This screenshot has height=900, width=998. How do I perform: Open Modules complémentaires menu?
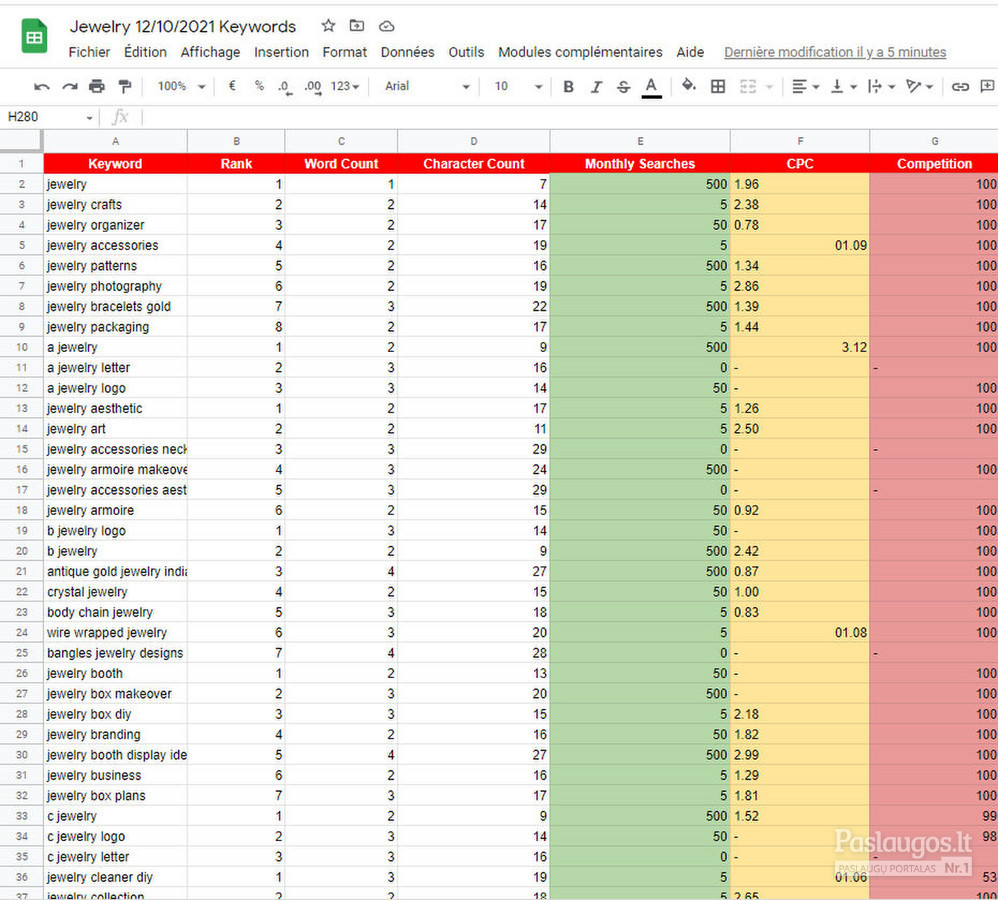pos(580,52)
